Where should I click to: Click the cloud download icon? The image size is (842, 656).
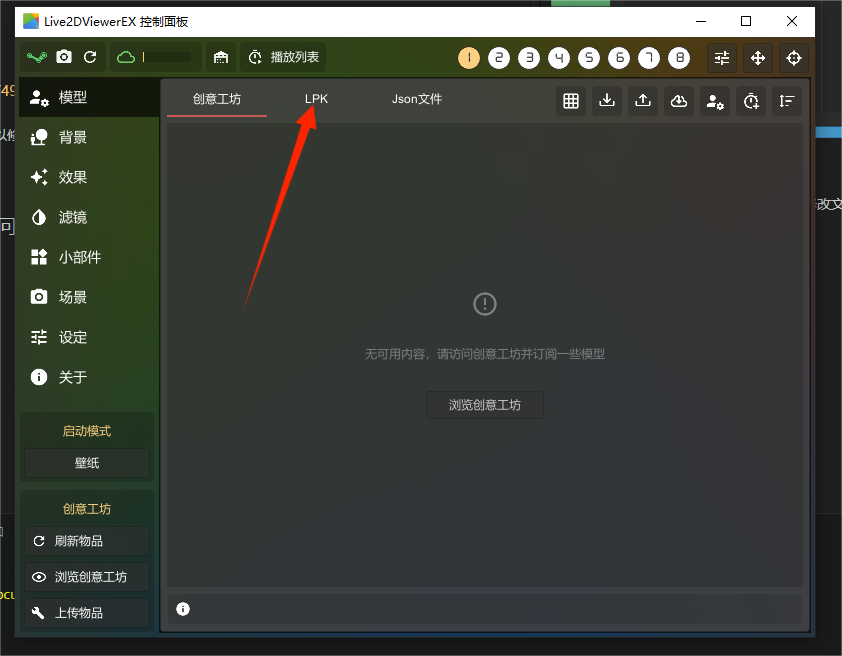coord(679,101)
